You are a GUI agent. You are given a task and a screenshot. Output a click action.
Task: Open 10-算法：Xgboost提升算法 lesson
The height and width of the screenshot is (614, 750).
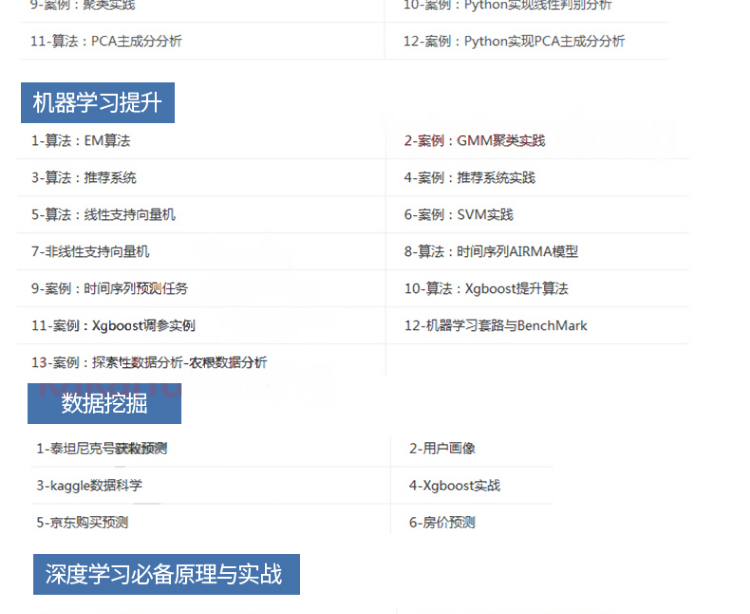click(x=486, y=288)
